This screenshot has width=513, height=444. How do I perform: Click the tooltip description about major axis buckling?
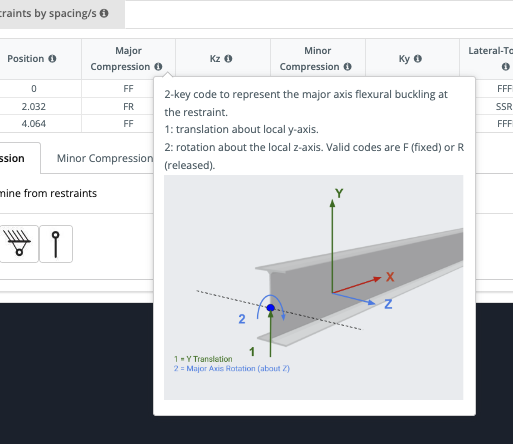click(x=306, y=103)
